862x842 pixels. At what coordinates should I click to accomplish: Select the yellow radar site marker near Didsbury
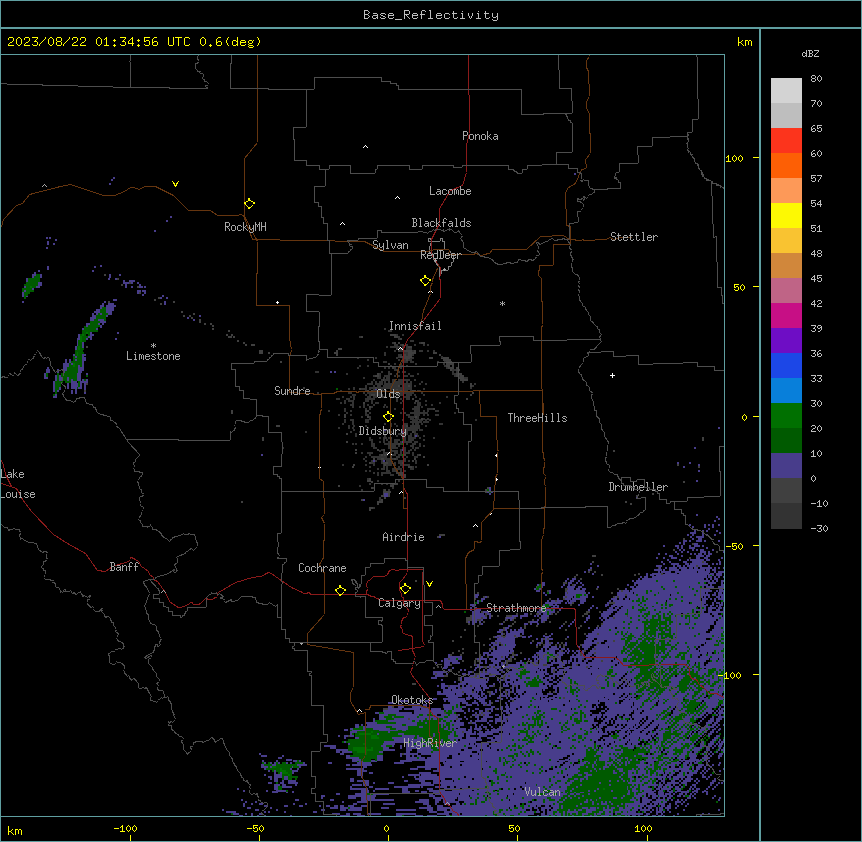click(389, 417)
